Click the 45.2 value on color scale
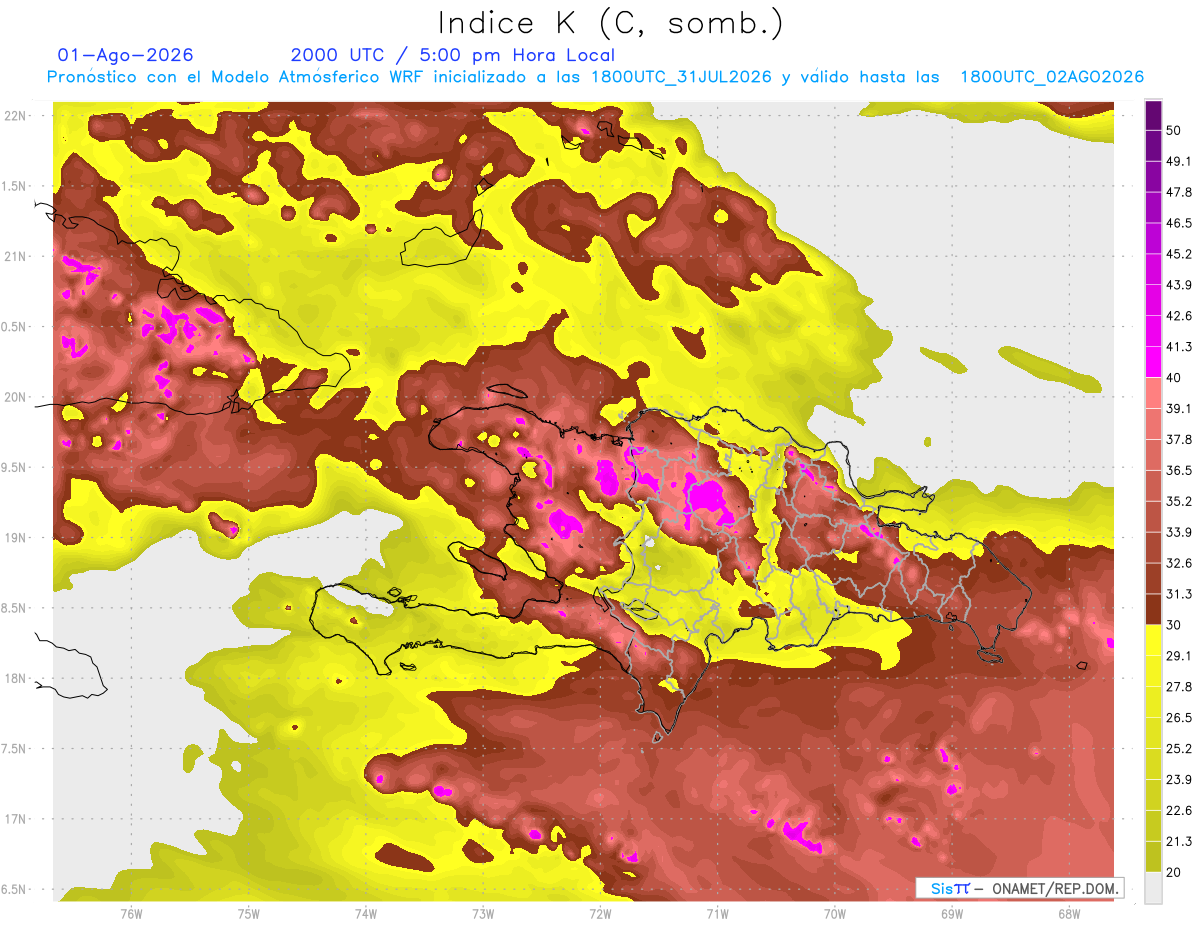 1180,253
